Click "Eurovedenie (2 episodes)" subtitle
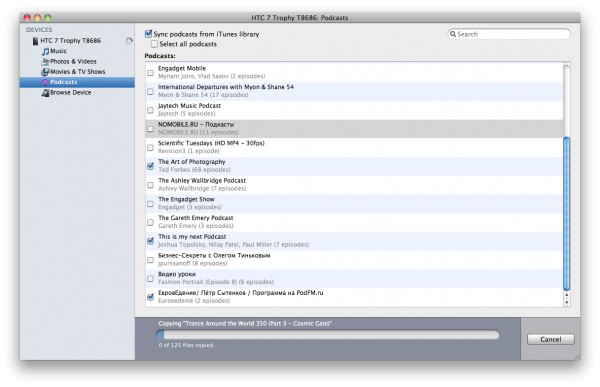The height and width of the screenshot is (387, 600). point(194,301)
